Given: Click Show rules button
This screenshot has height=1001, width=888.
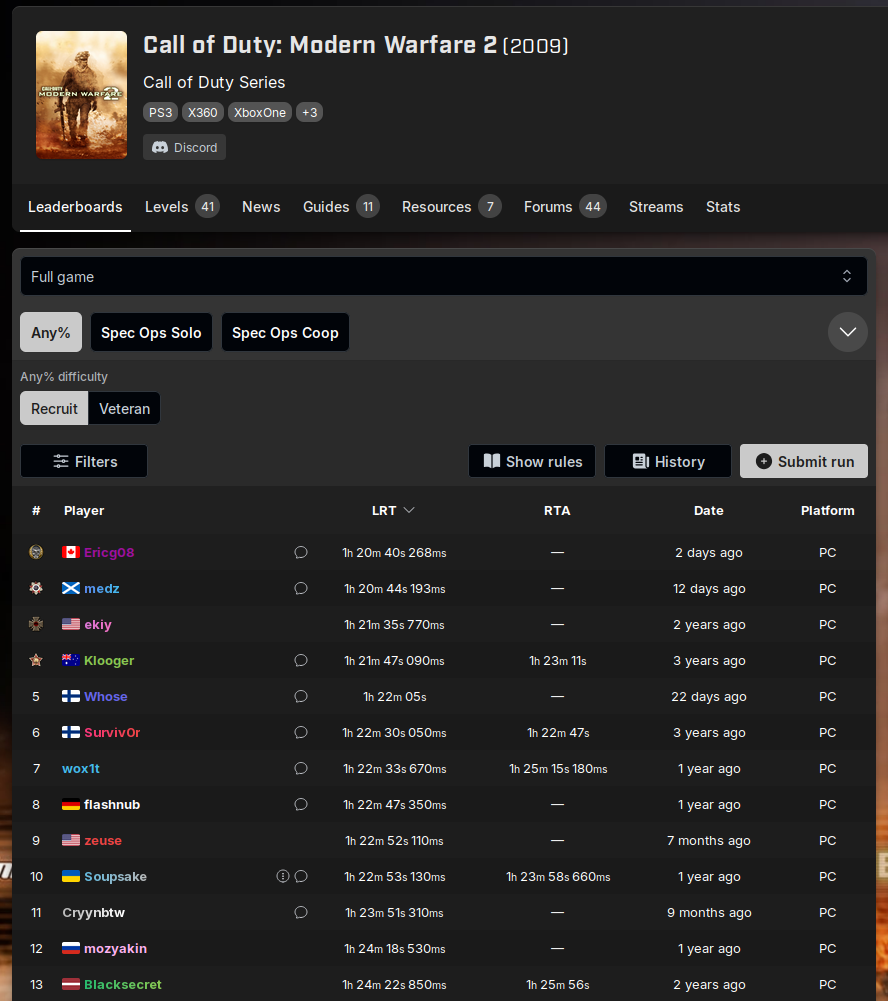Looking at the screenshot, I should (x=532, y=461).
